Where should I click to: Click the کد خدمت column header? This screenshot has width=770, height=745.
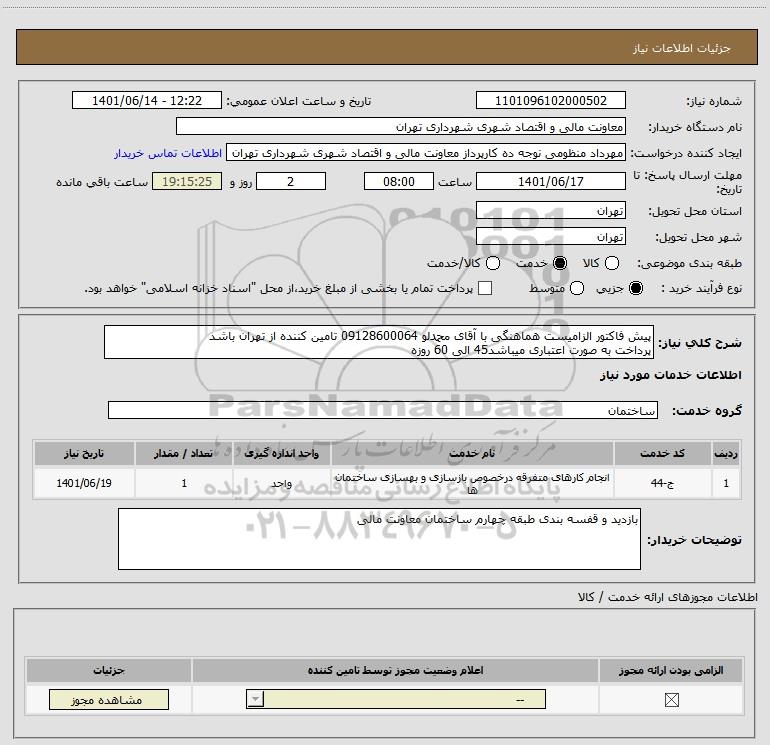point(662,453)
